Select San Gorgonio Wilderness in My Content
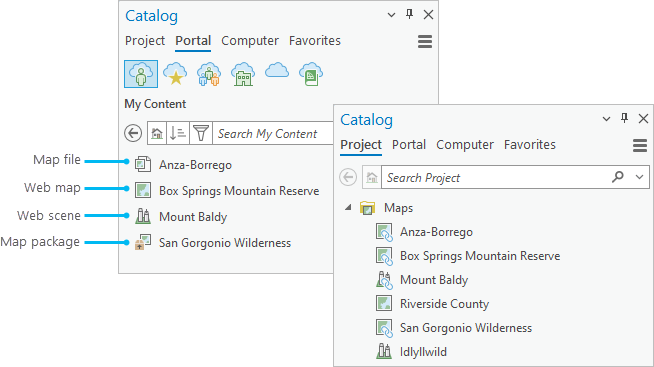The width and height of the screenshot is (654, 367). coord(225,243)
